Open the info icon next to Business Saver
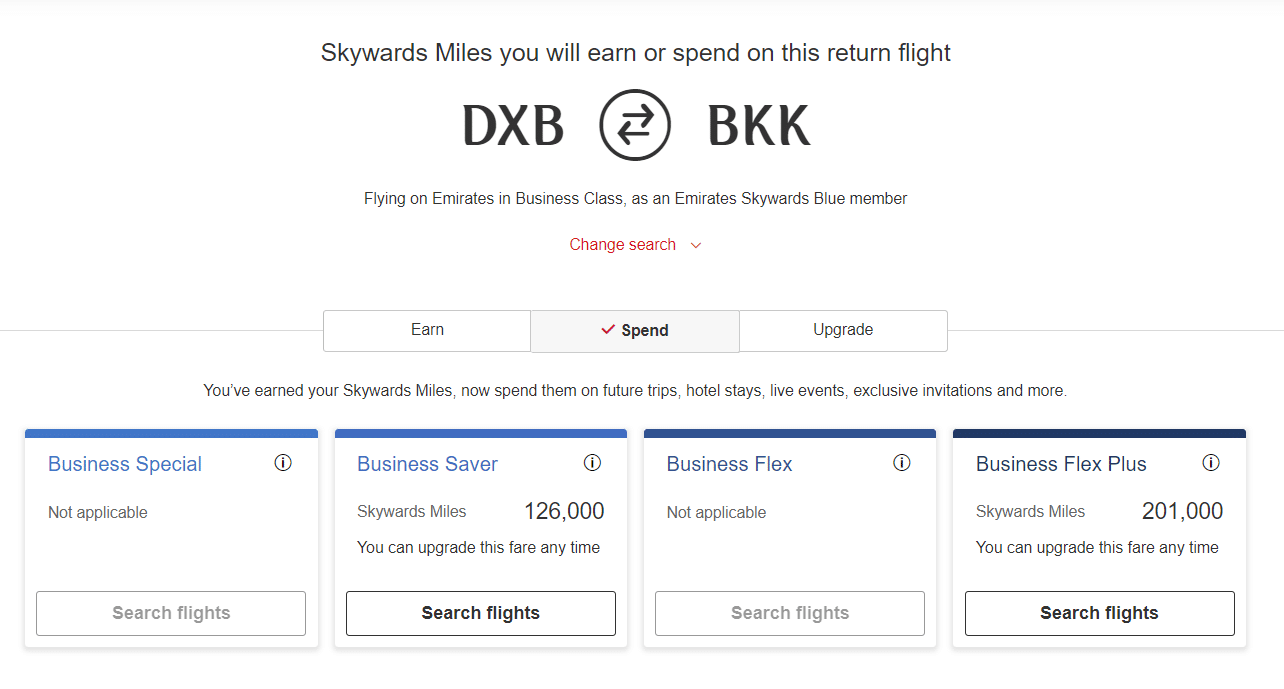The width and height of the screenshot is (1284, 689). click(592, 463)
